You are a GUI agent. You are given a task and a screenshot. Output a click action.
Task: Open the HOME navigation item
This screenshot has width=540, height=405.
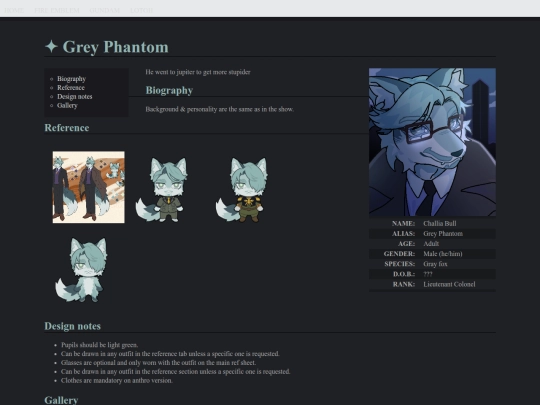[14, 11]
